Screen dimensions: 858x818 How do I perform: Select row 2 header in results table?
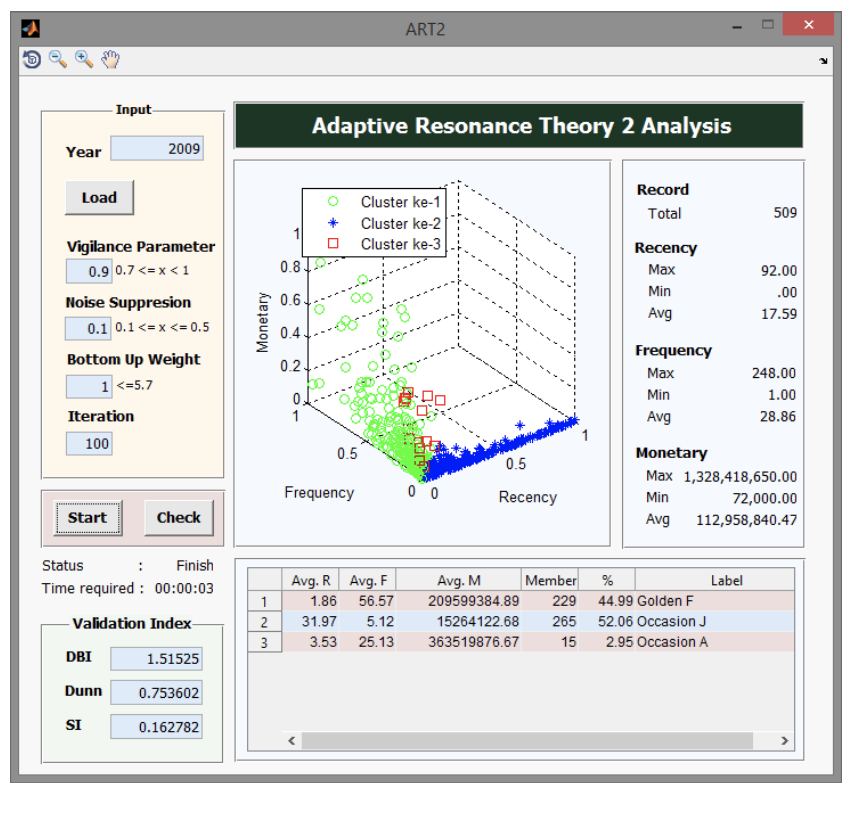click(265, 622)
